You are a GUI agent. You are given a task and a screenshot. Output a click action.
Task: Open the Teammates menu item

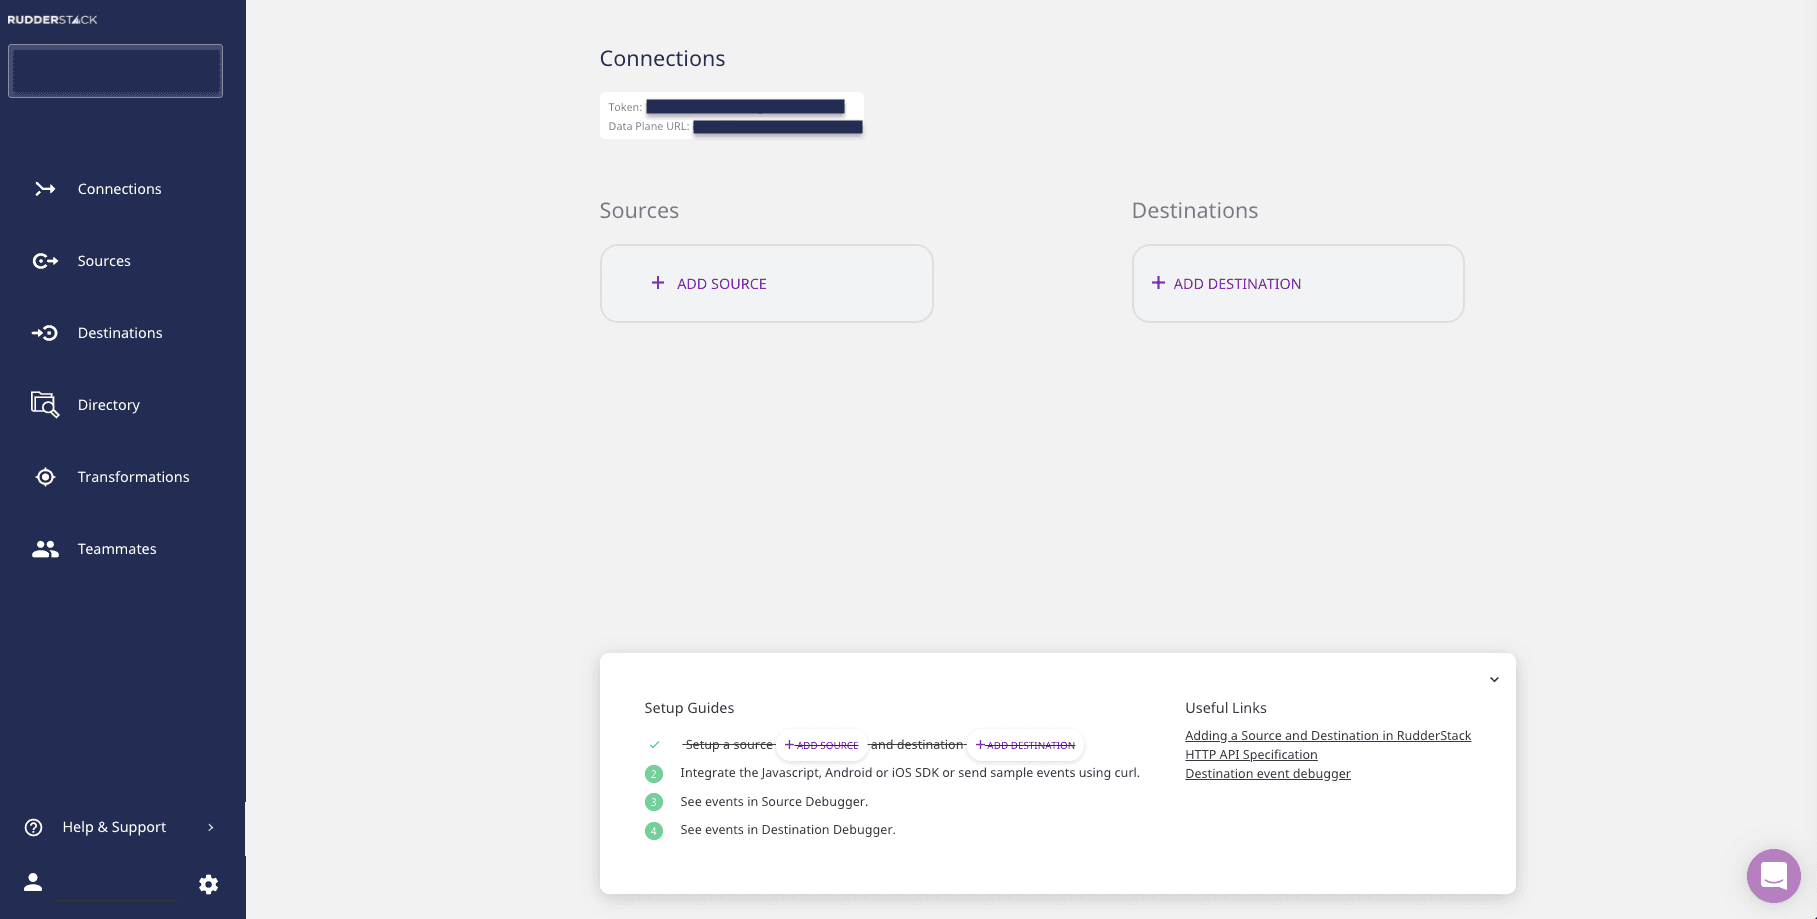point(117,549)
